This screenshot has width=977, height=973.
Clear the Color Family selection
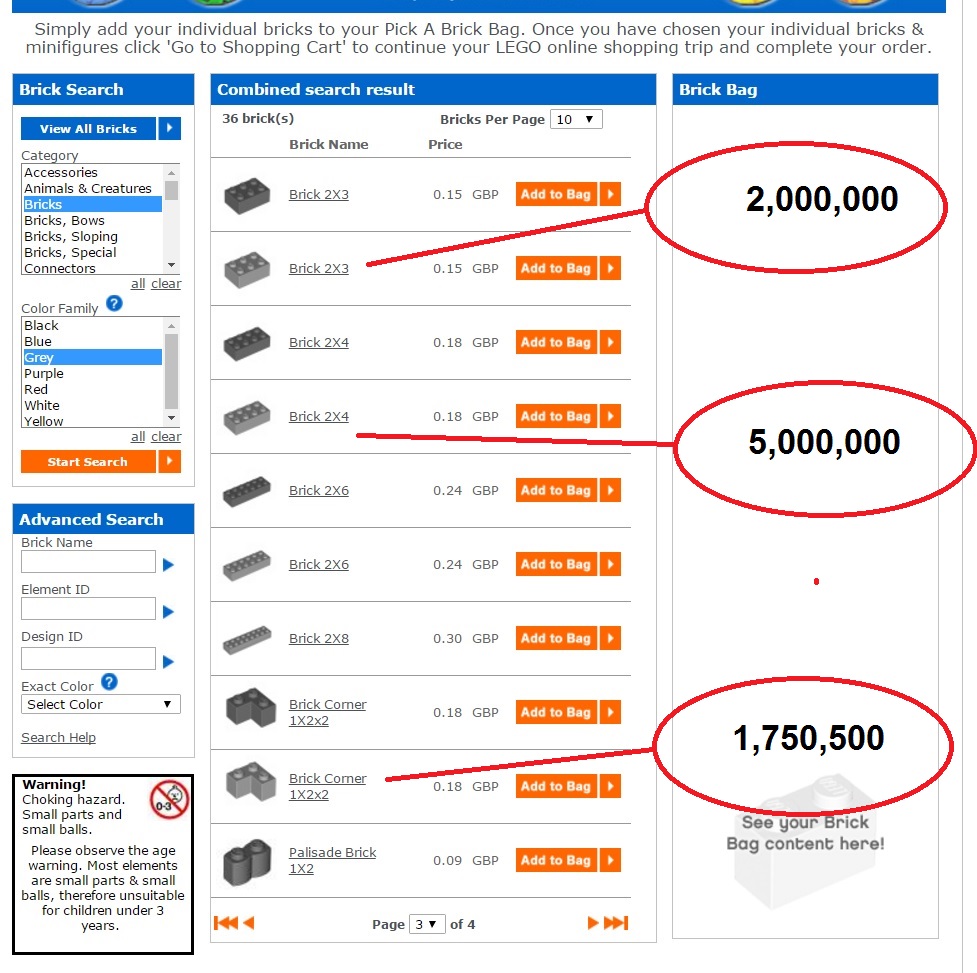click(x=166, y=437)
